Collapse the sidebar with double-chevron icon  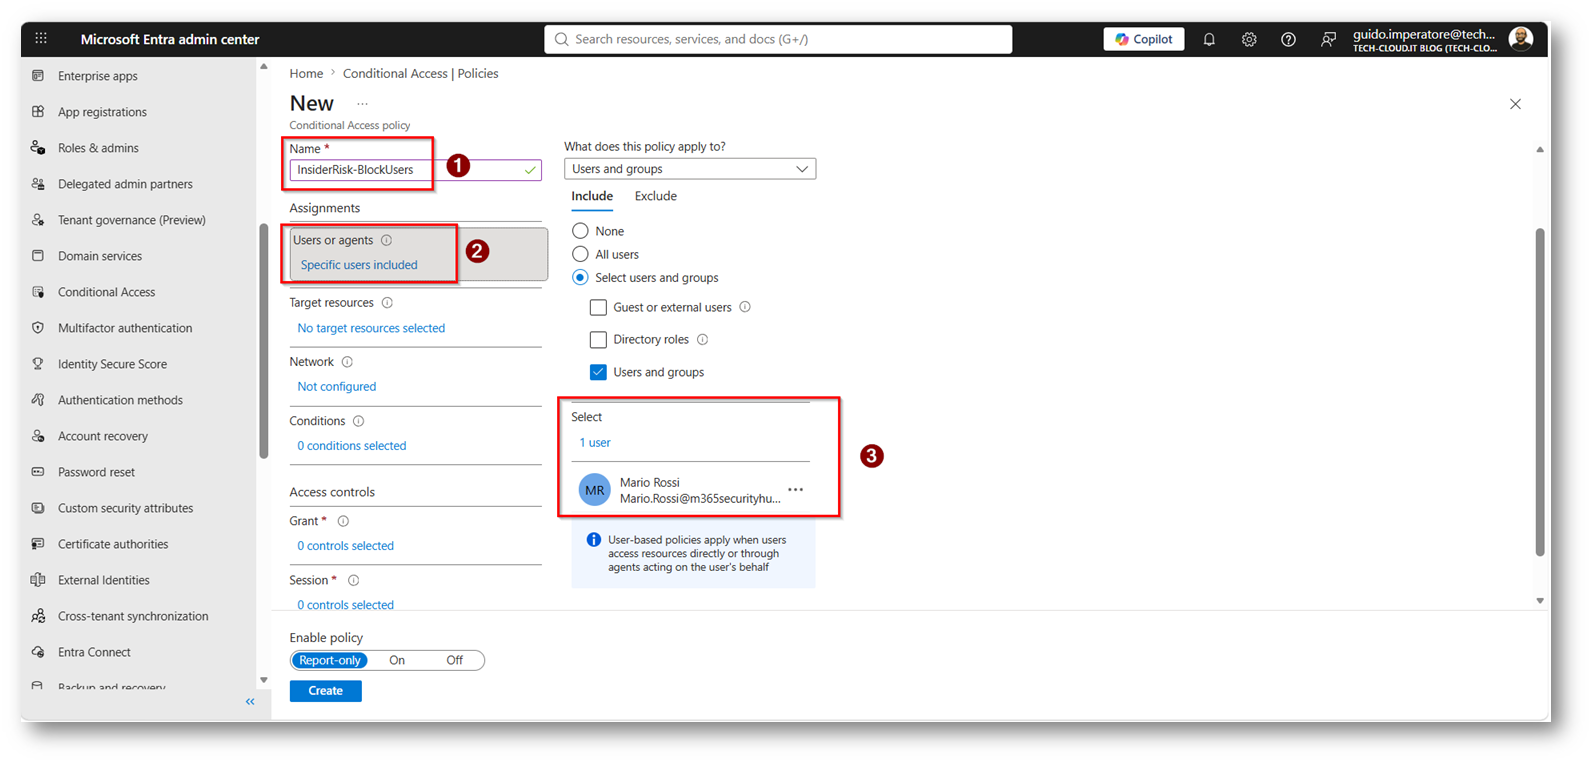[250, 702]
